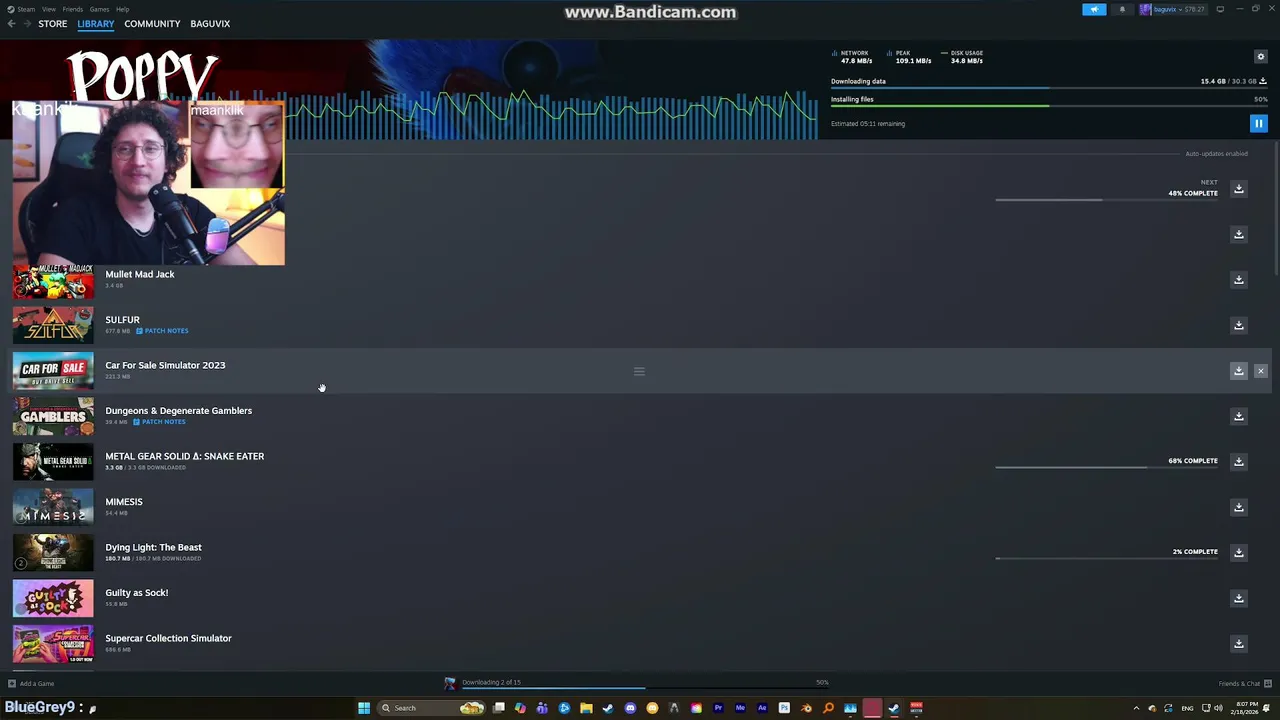The height and width of the screenshot is (720, 1280).
Task: Click downloads list scrollbar
Action: [1275, 210]
